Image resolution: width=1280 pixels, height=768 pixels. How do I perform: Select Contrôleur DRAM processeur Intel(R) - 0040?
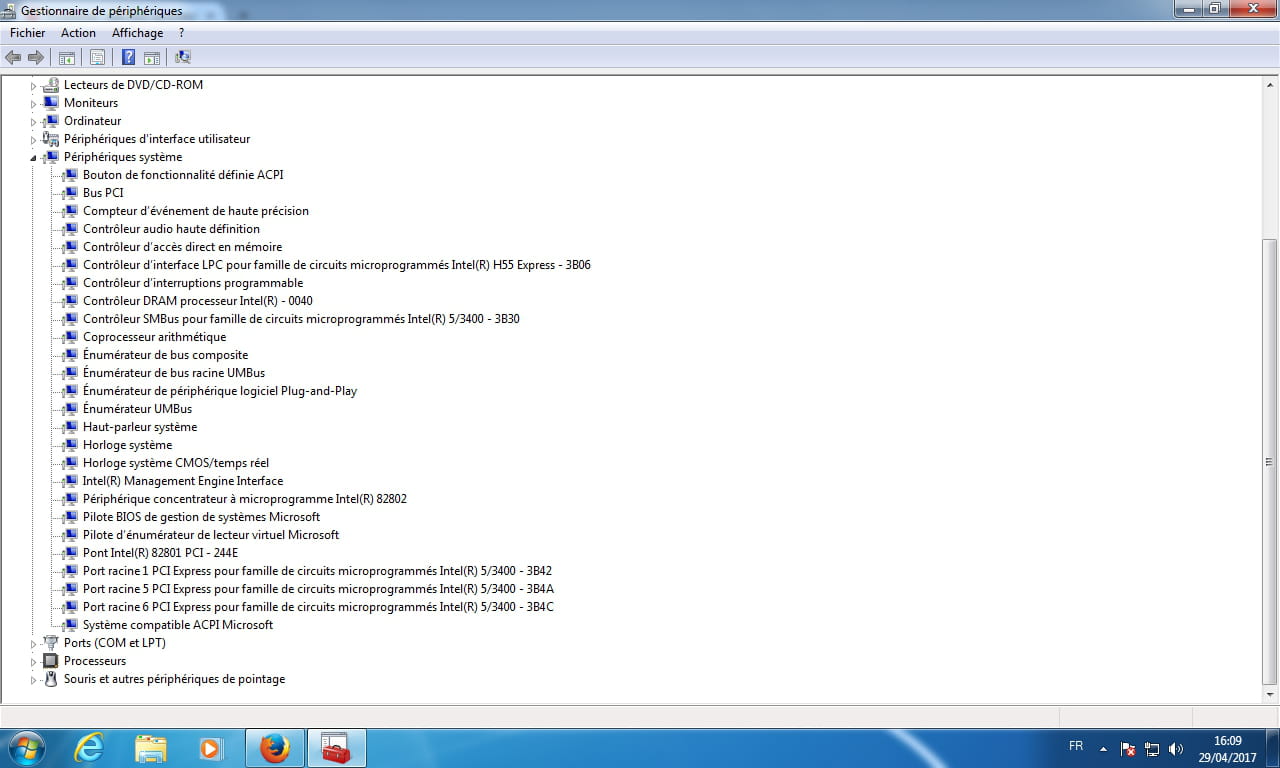pyautogui.click(x=198, y=301)
